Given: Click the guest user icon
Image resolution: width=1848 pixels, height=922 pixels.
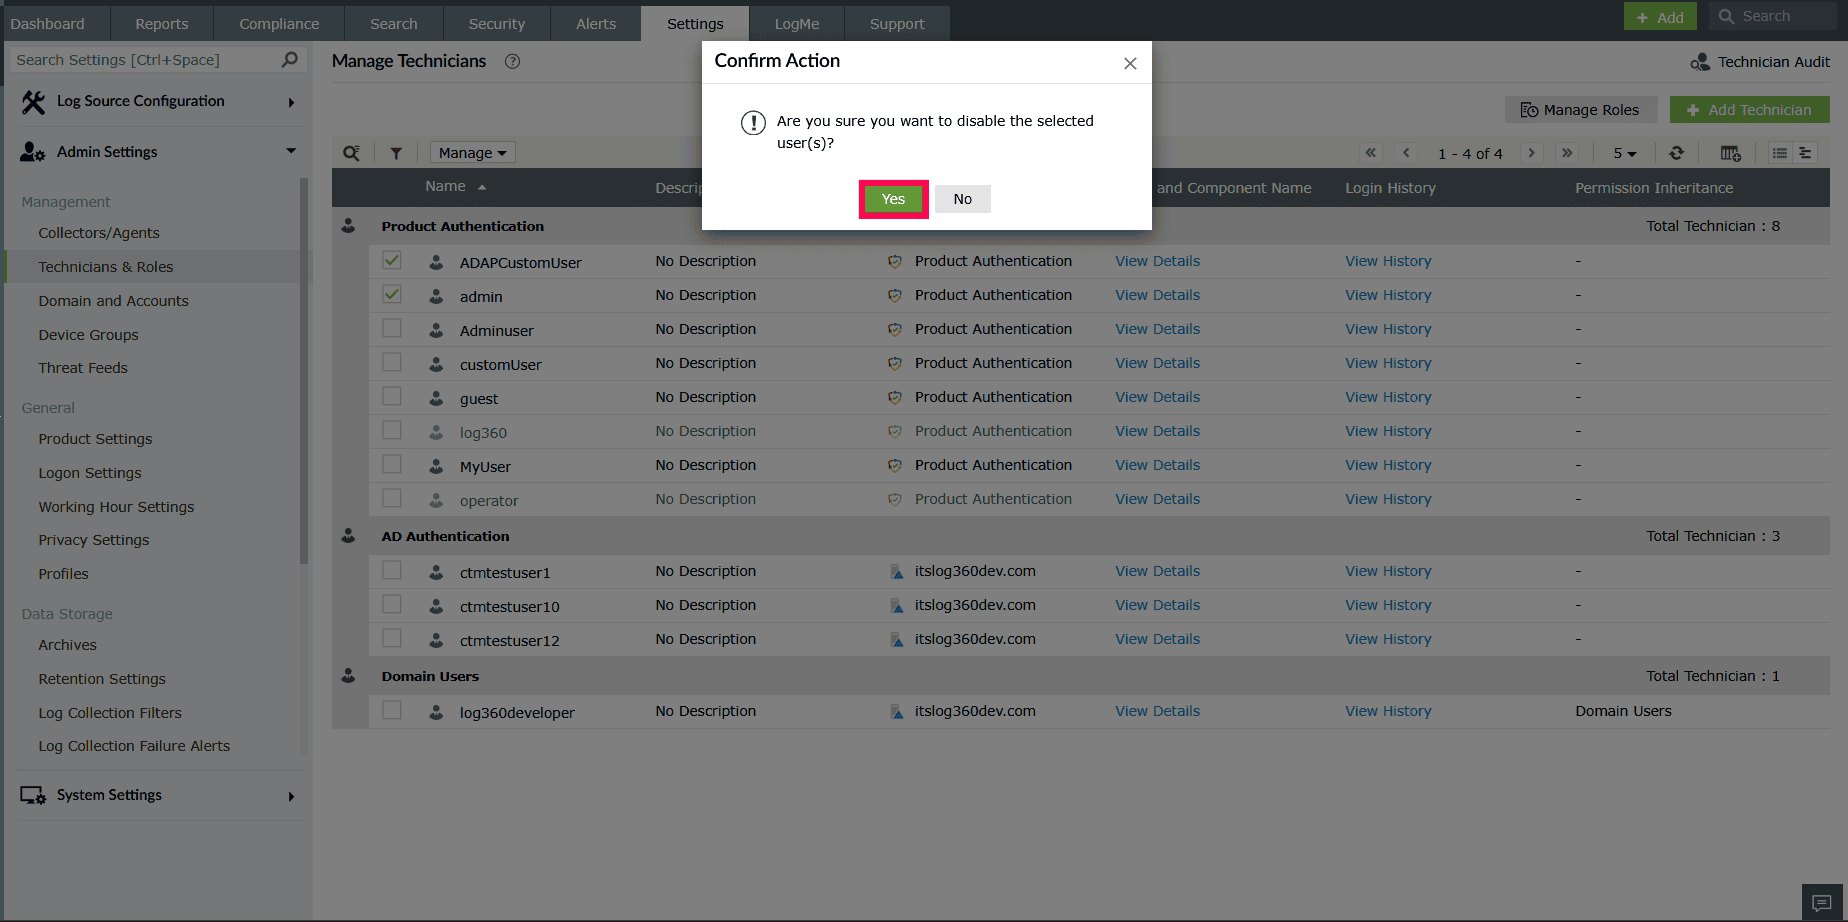Looking at the screenshot, I should 436,398.
